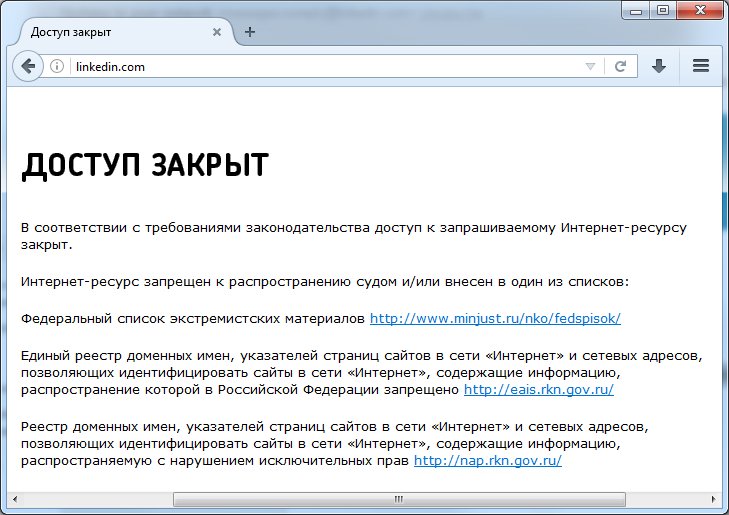Screen dimensions: 729x515
Task: Open a new tab with the plus button
Action: pyautogui.click(x=250, y=32)
